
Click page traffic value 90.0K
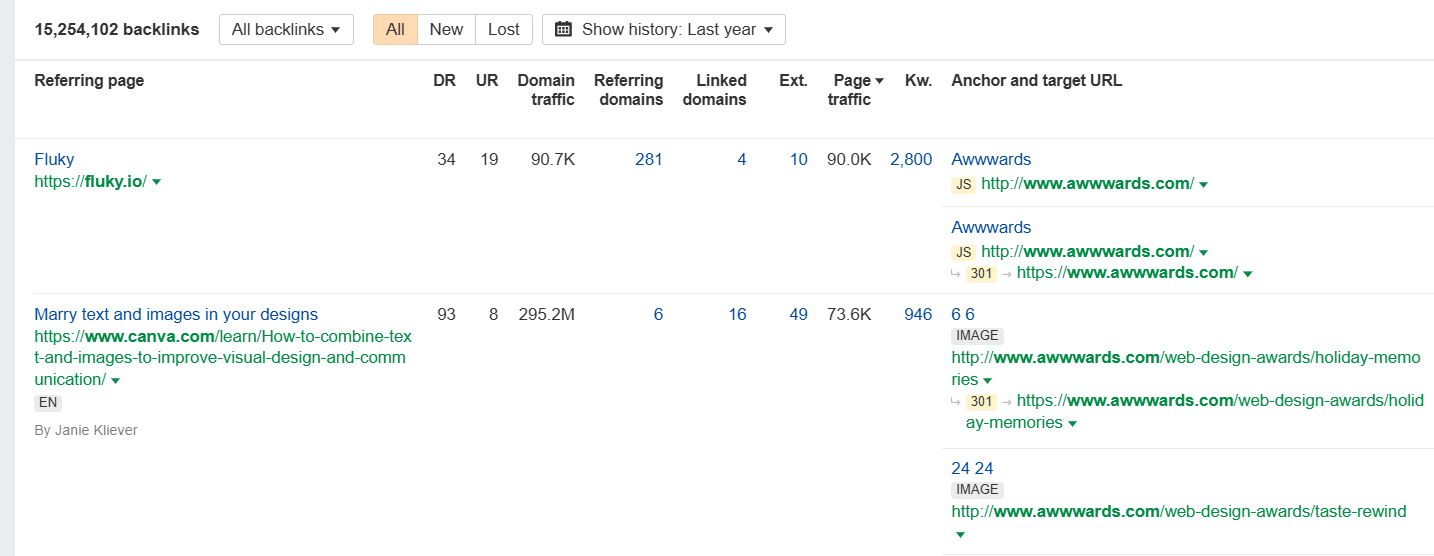(x=849, y=159)
